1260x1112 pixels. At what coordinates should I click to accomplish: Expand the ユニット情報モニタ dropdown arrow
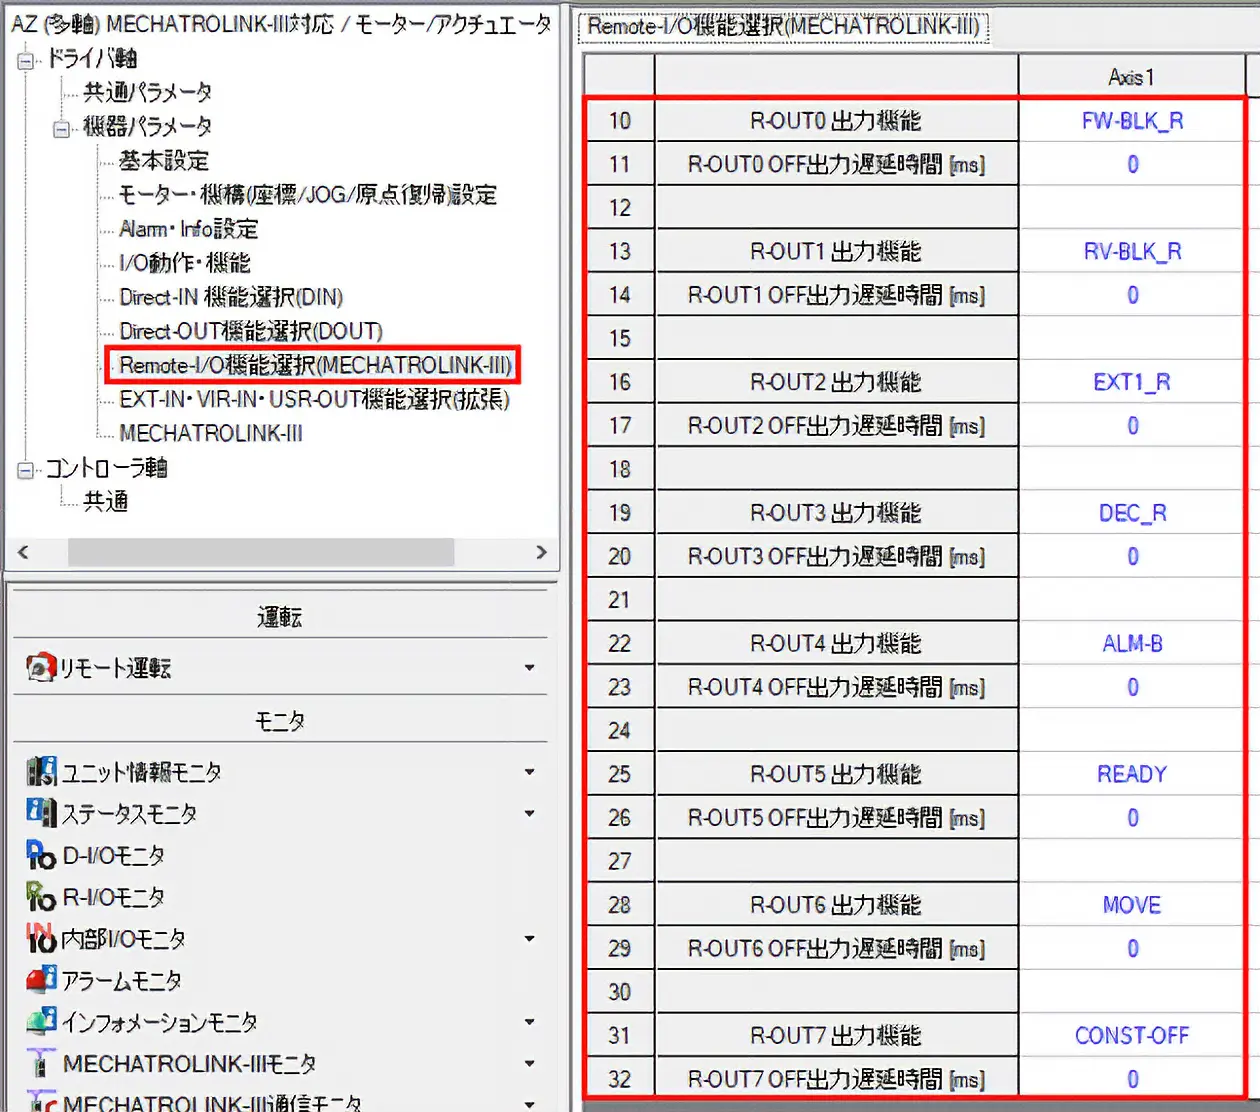click(x=529, y=772)
